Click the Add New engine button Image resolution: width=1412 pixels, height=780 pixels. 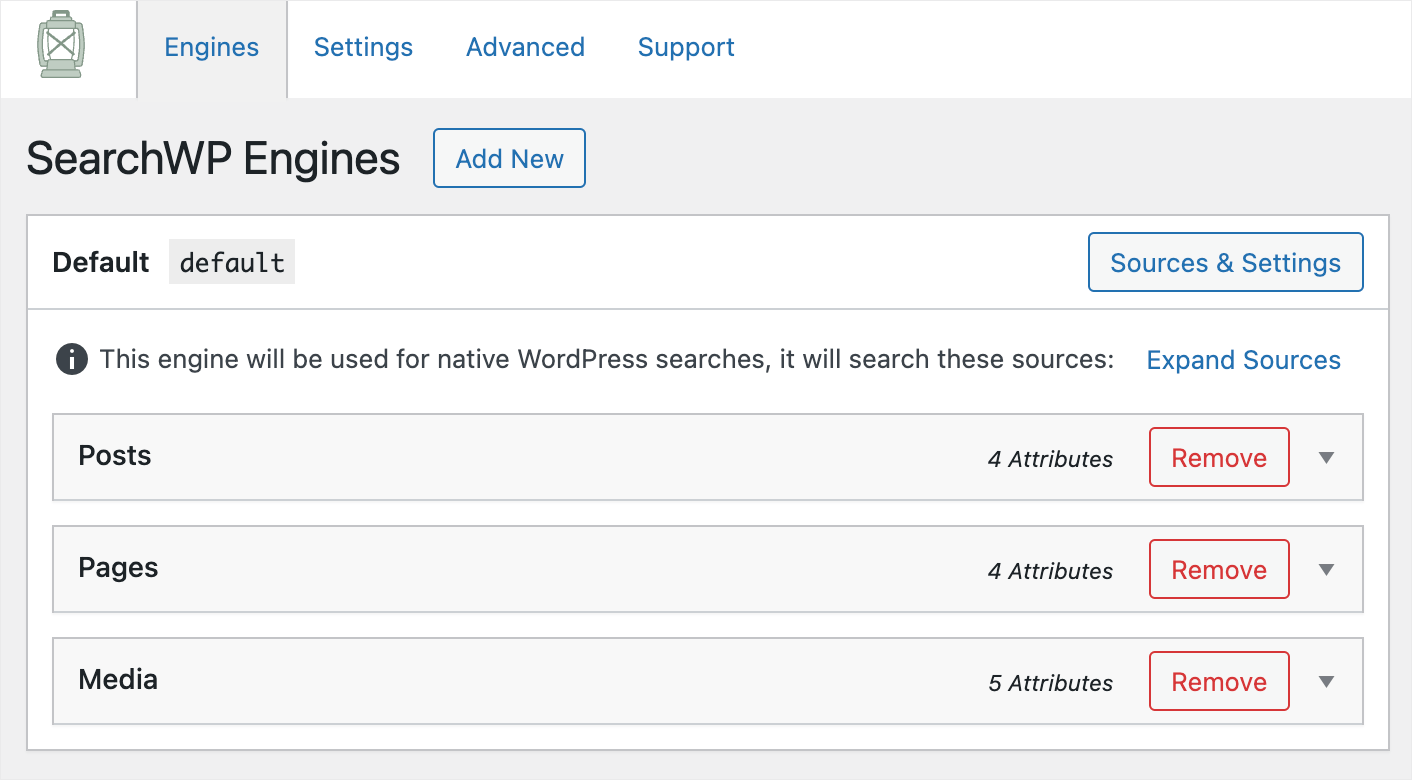click(x=509, y=158)
